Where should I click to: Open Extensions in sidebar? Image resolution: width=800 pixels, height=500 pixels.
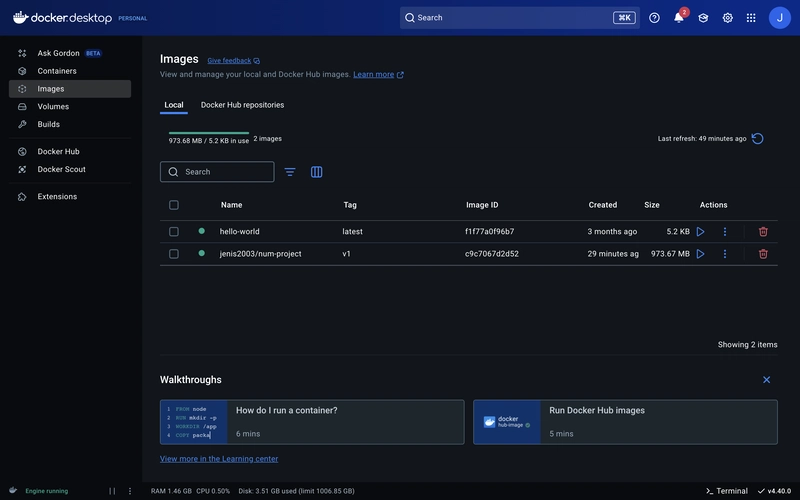(x=70, y=196)
